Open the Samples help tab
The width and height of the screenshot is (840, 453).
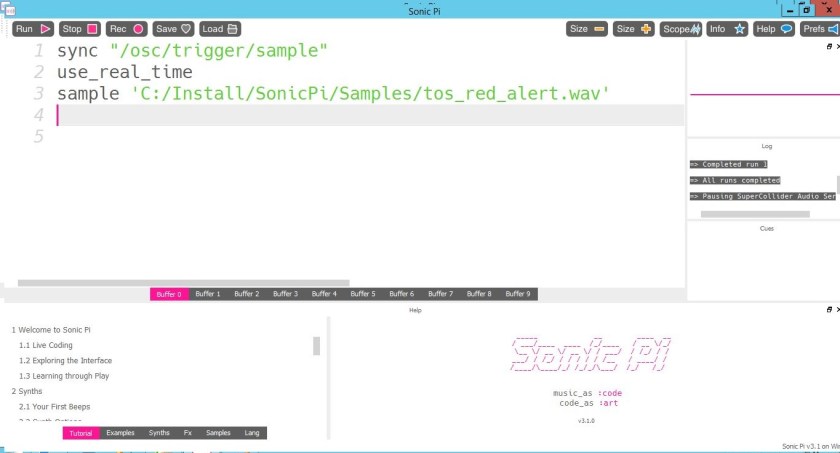[218, 433]
